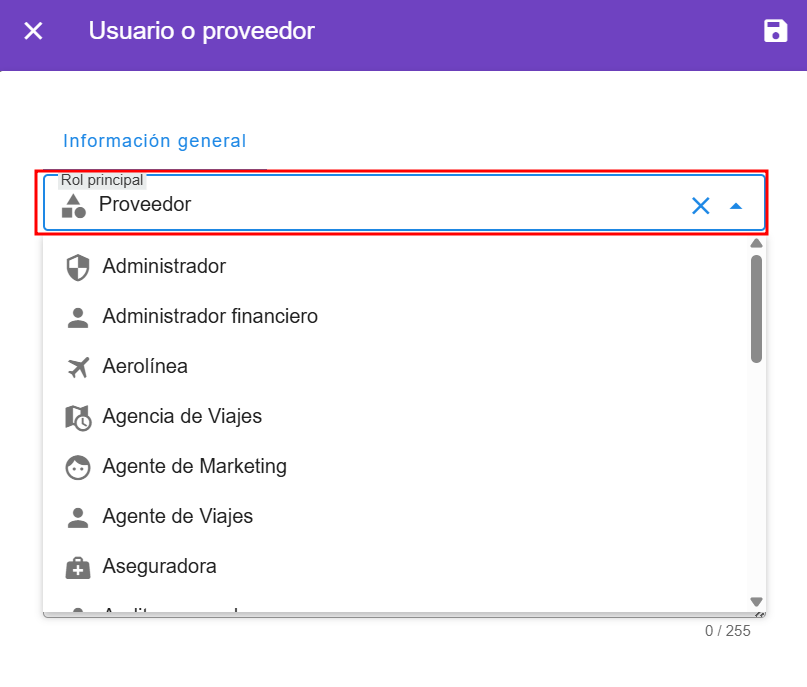This screenshot has height=687, width=807.
Task: Click the Agente de Marketing face icon
Action: 77,467
